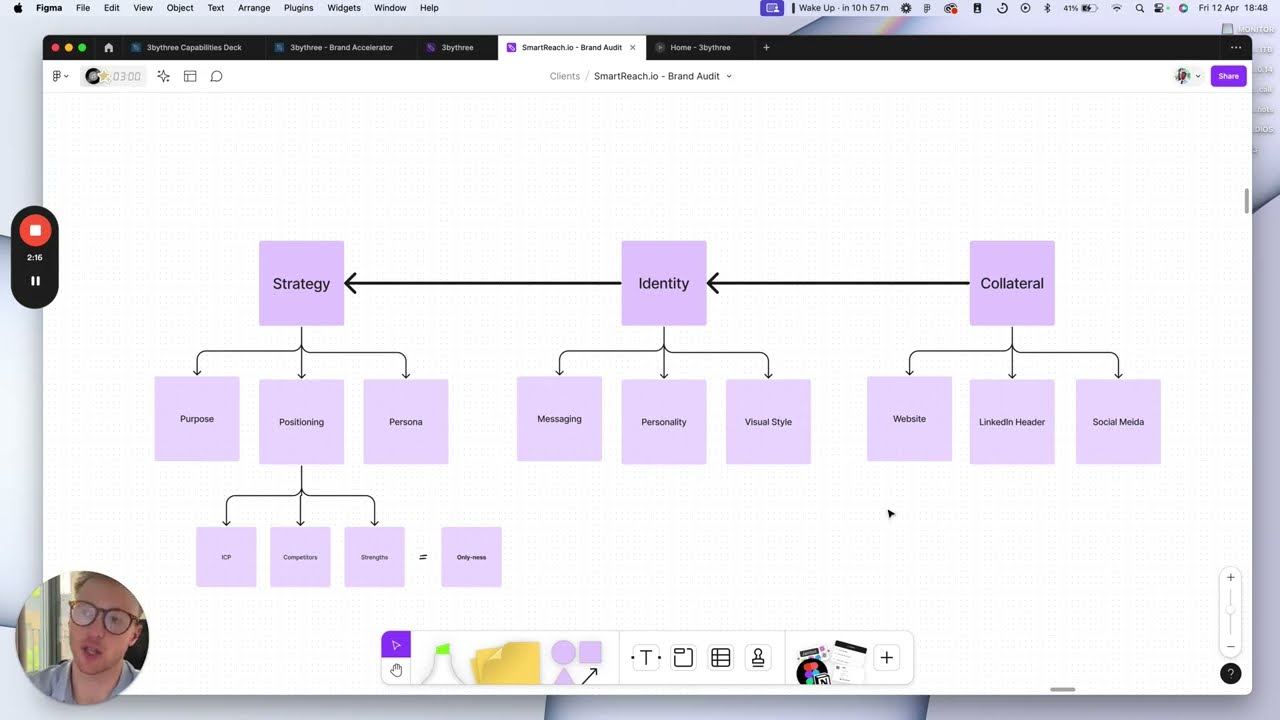Select the Collateral box

coord(1012,283)
